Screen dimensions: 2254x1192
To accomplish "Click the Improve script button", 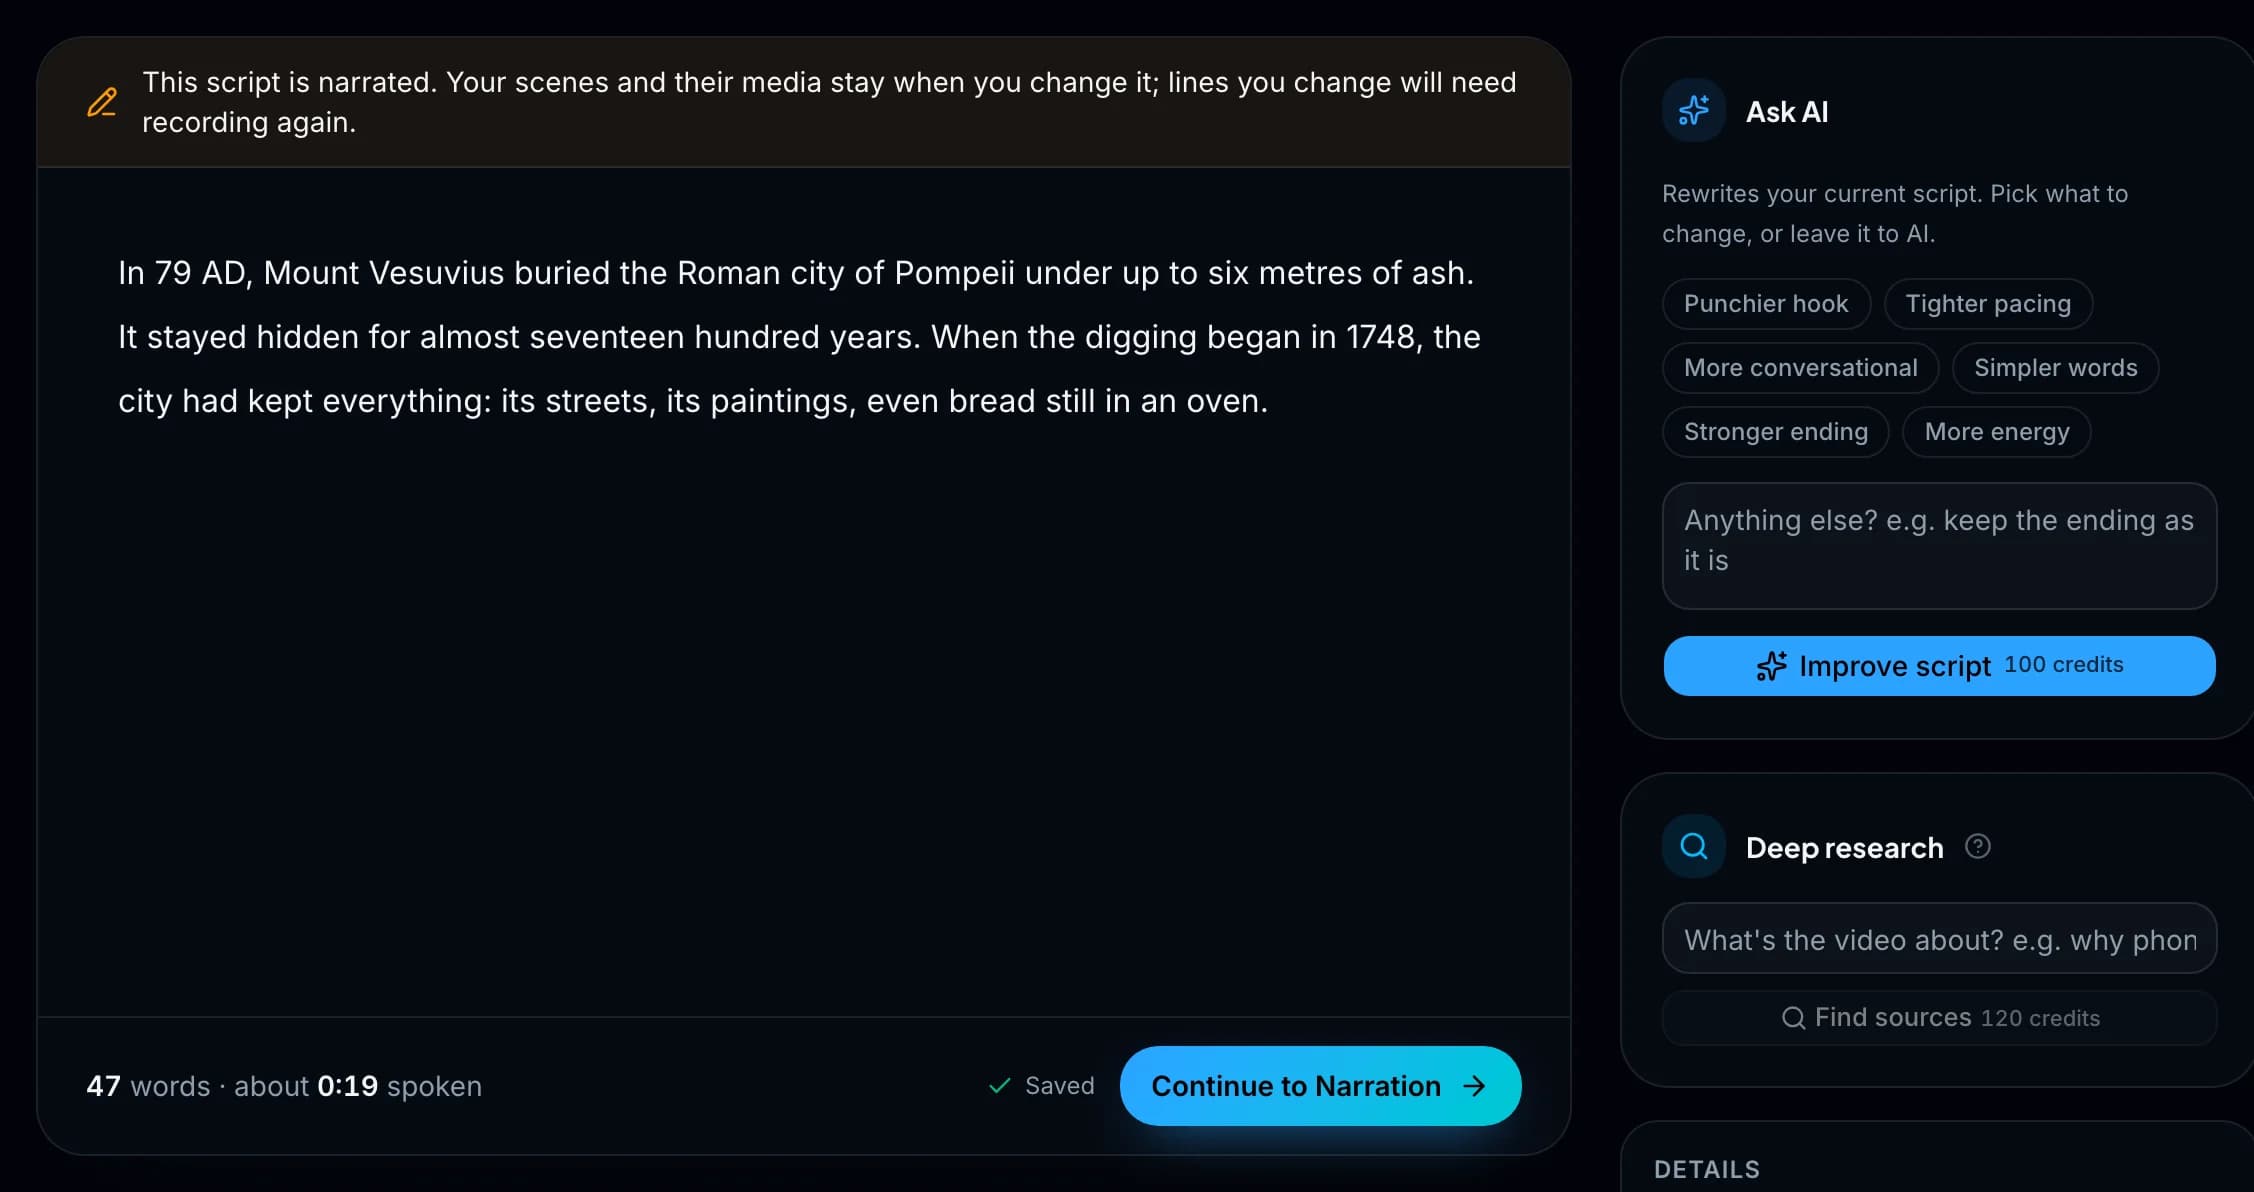I will click(x=1939, y=666).
